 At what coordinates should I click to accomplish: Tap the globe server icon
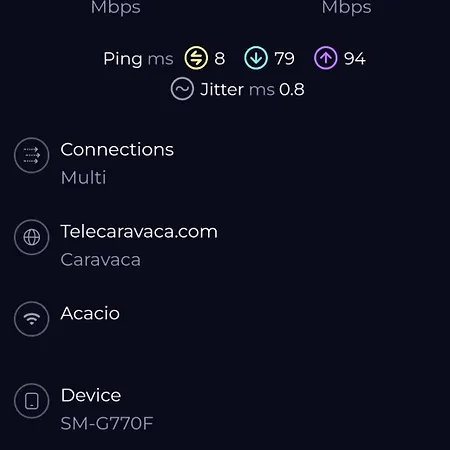[32, 237]
